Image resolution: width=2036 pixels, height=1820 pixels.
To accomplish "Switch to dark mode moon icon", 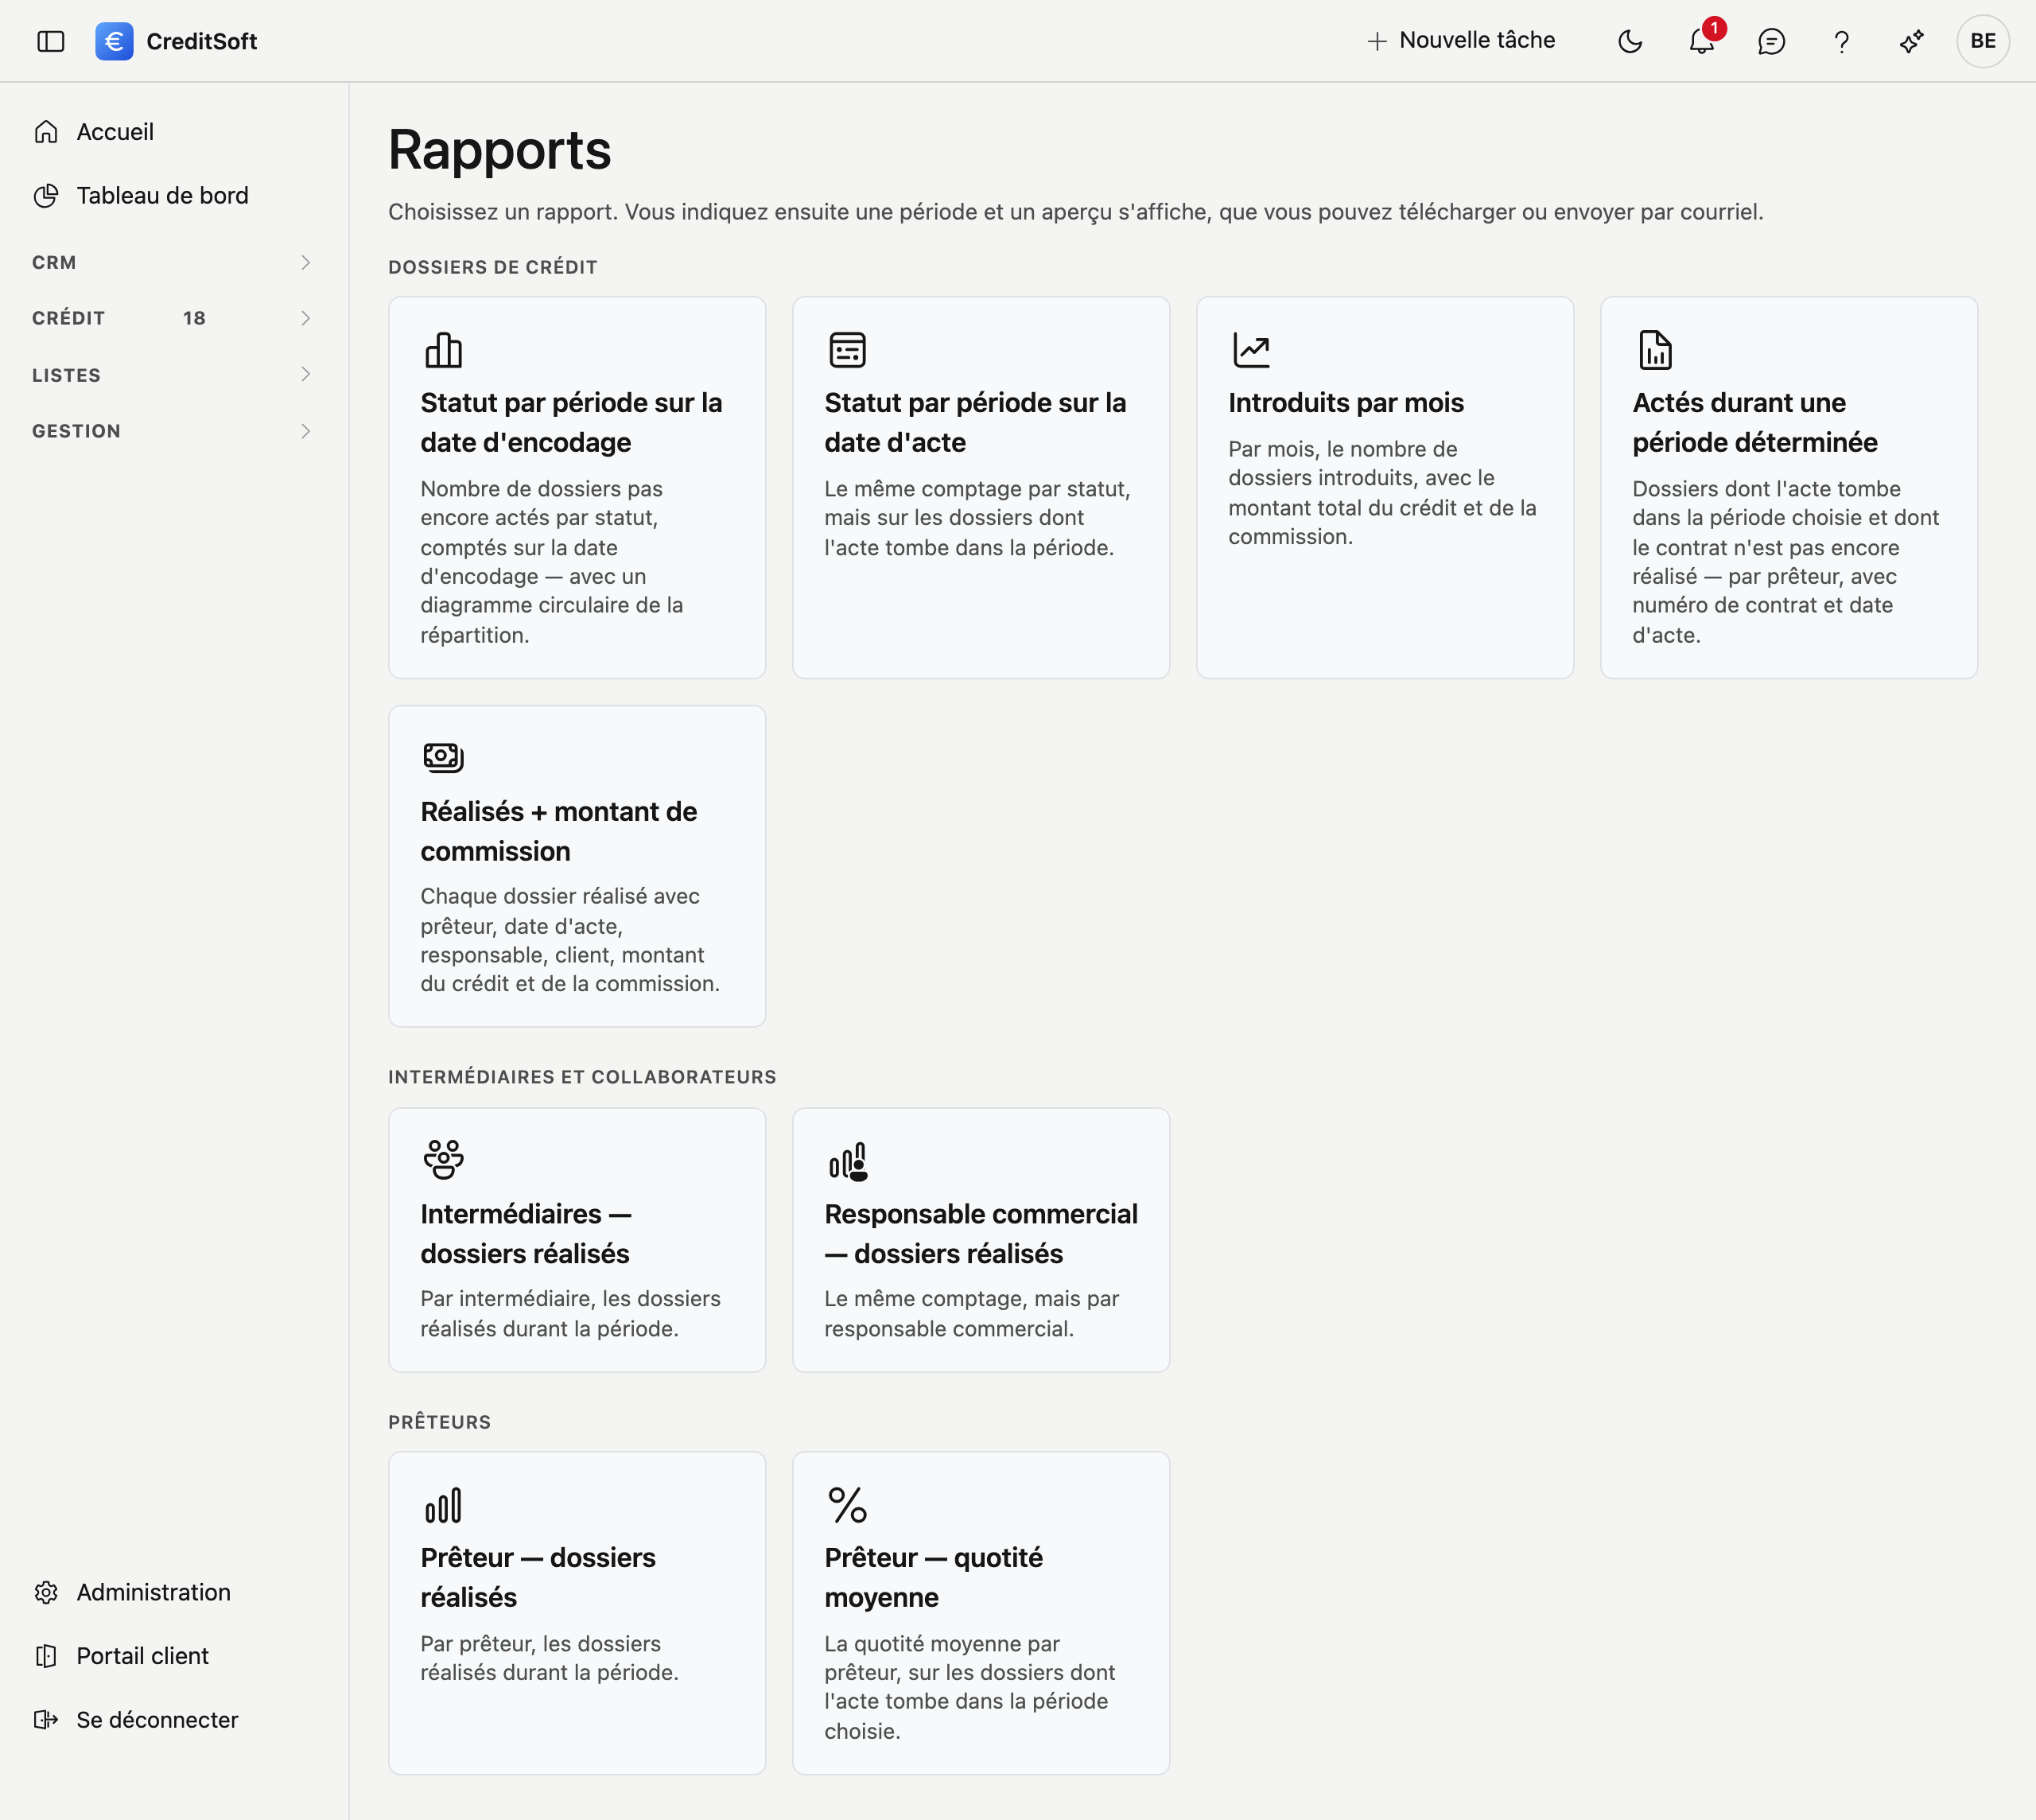I will (x=1630, y=41).
